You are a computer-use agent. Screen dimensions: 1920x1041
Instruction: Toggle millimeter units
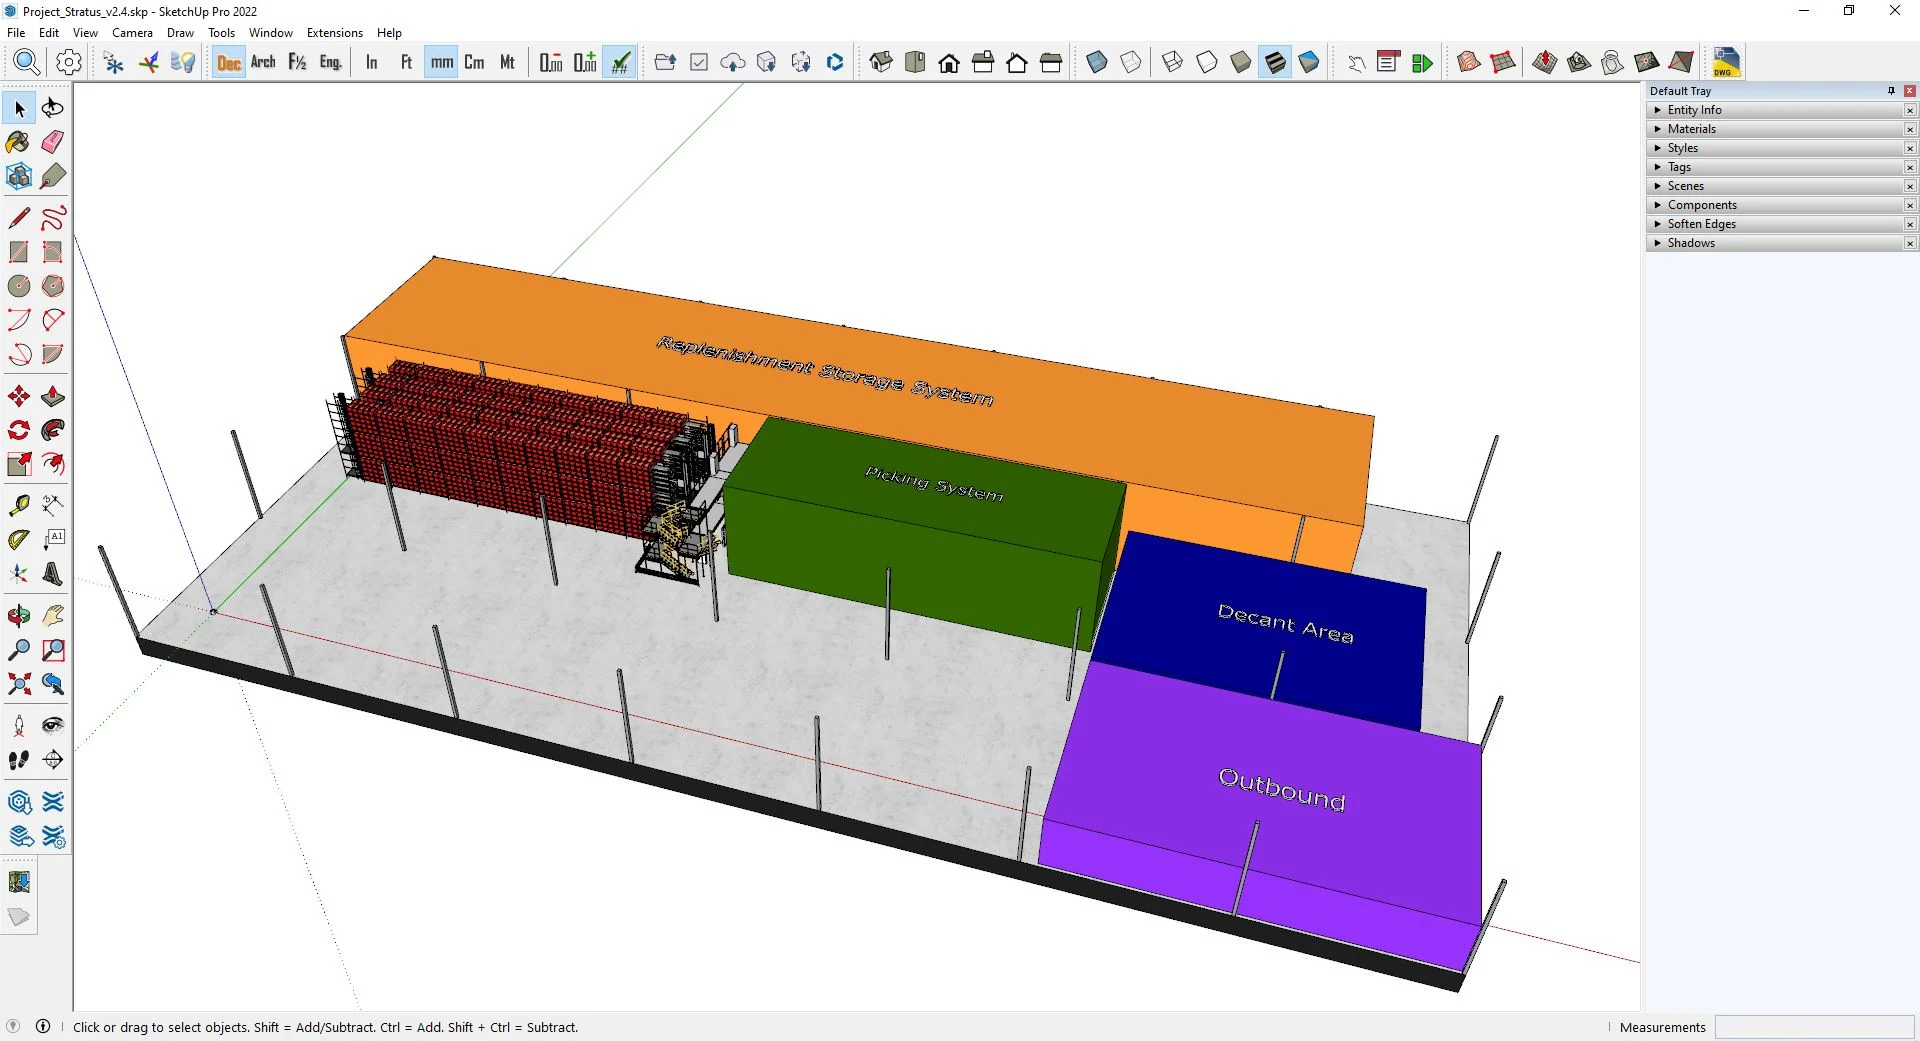[x=441, y=62]
